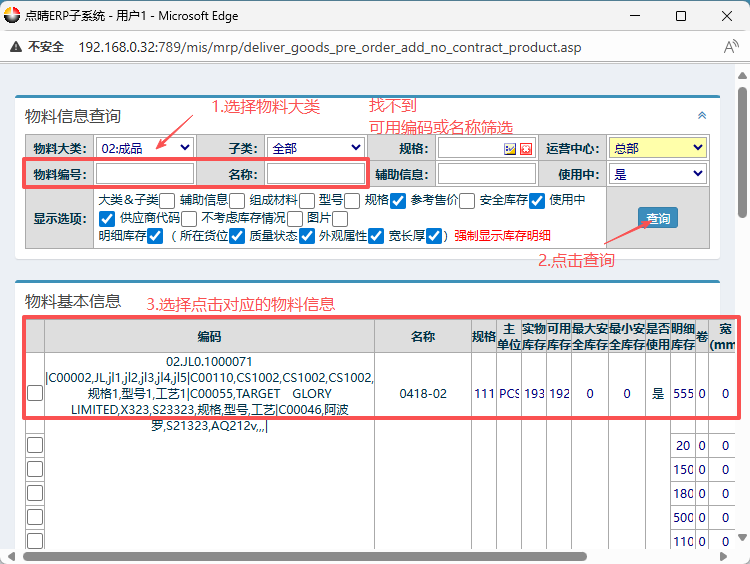
Task: Click the 不安全 warning icon in address bar
Action: tap(18, 48)
